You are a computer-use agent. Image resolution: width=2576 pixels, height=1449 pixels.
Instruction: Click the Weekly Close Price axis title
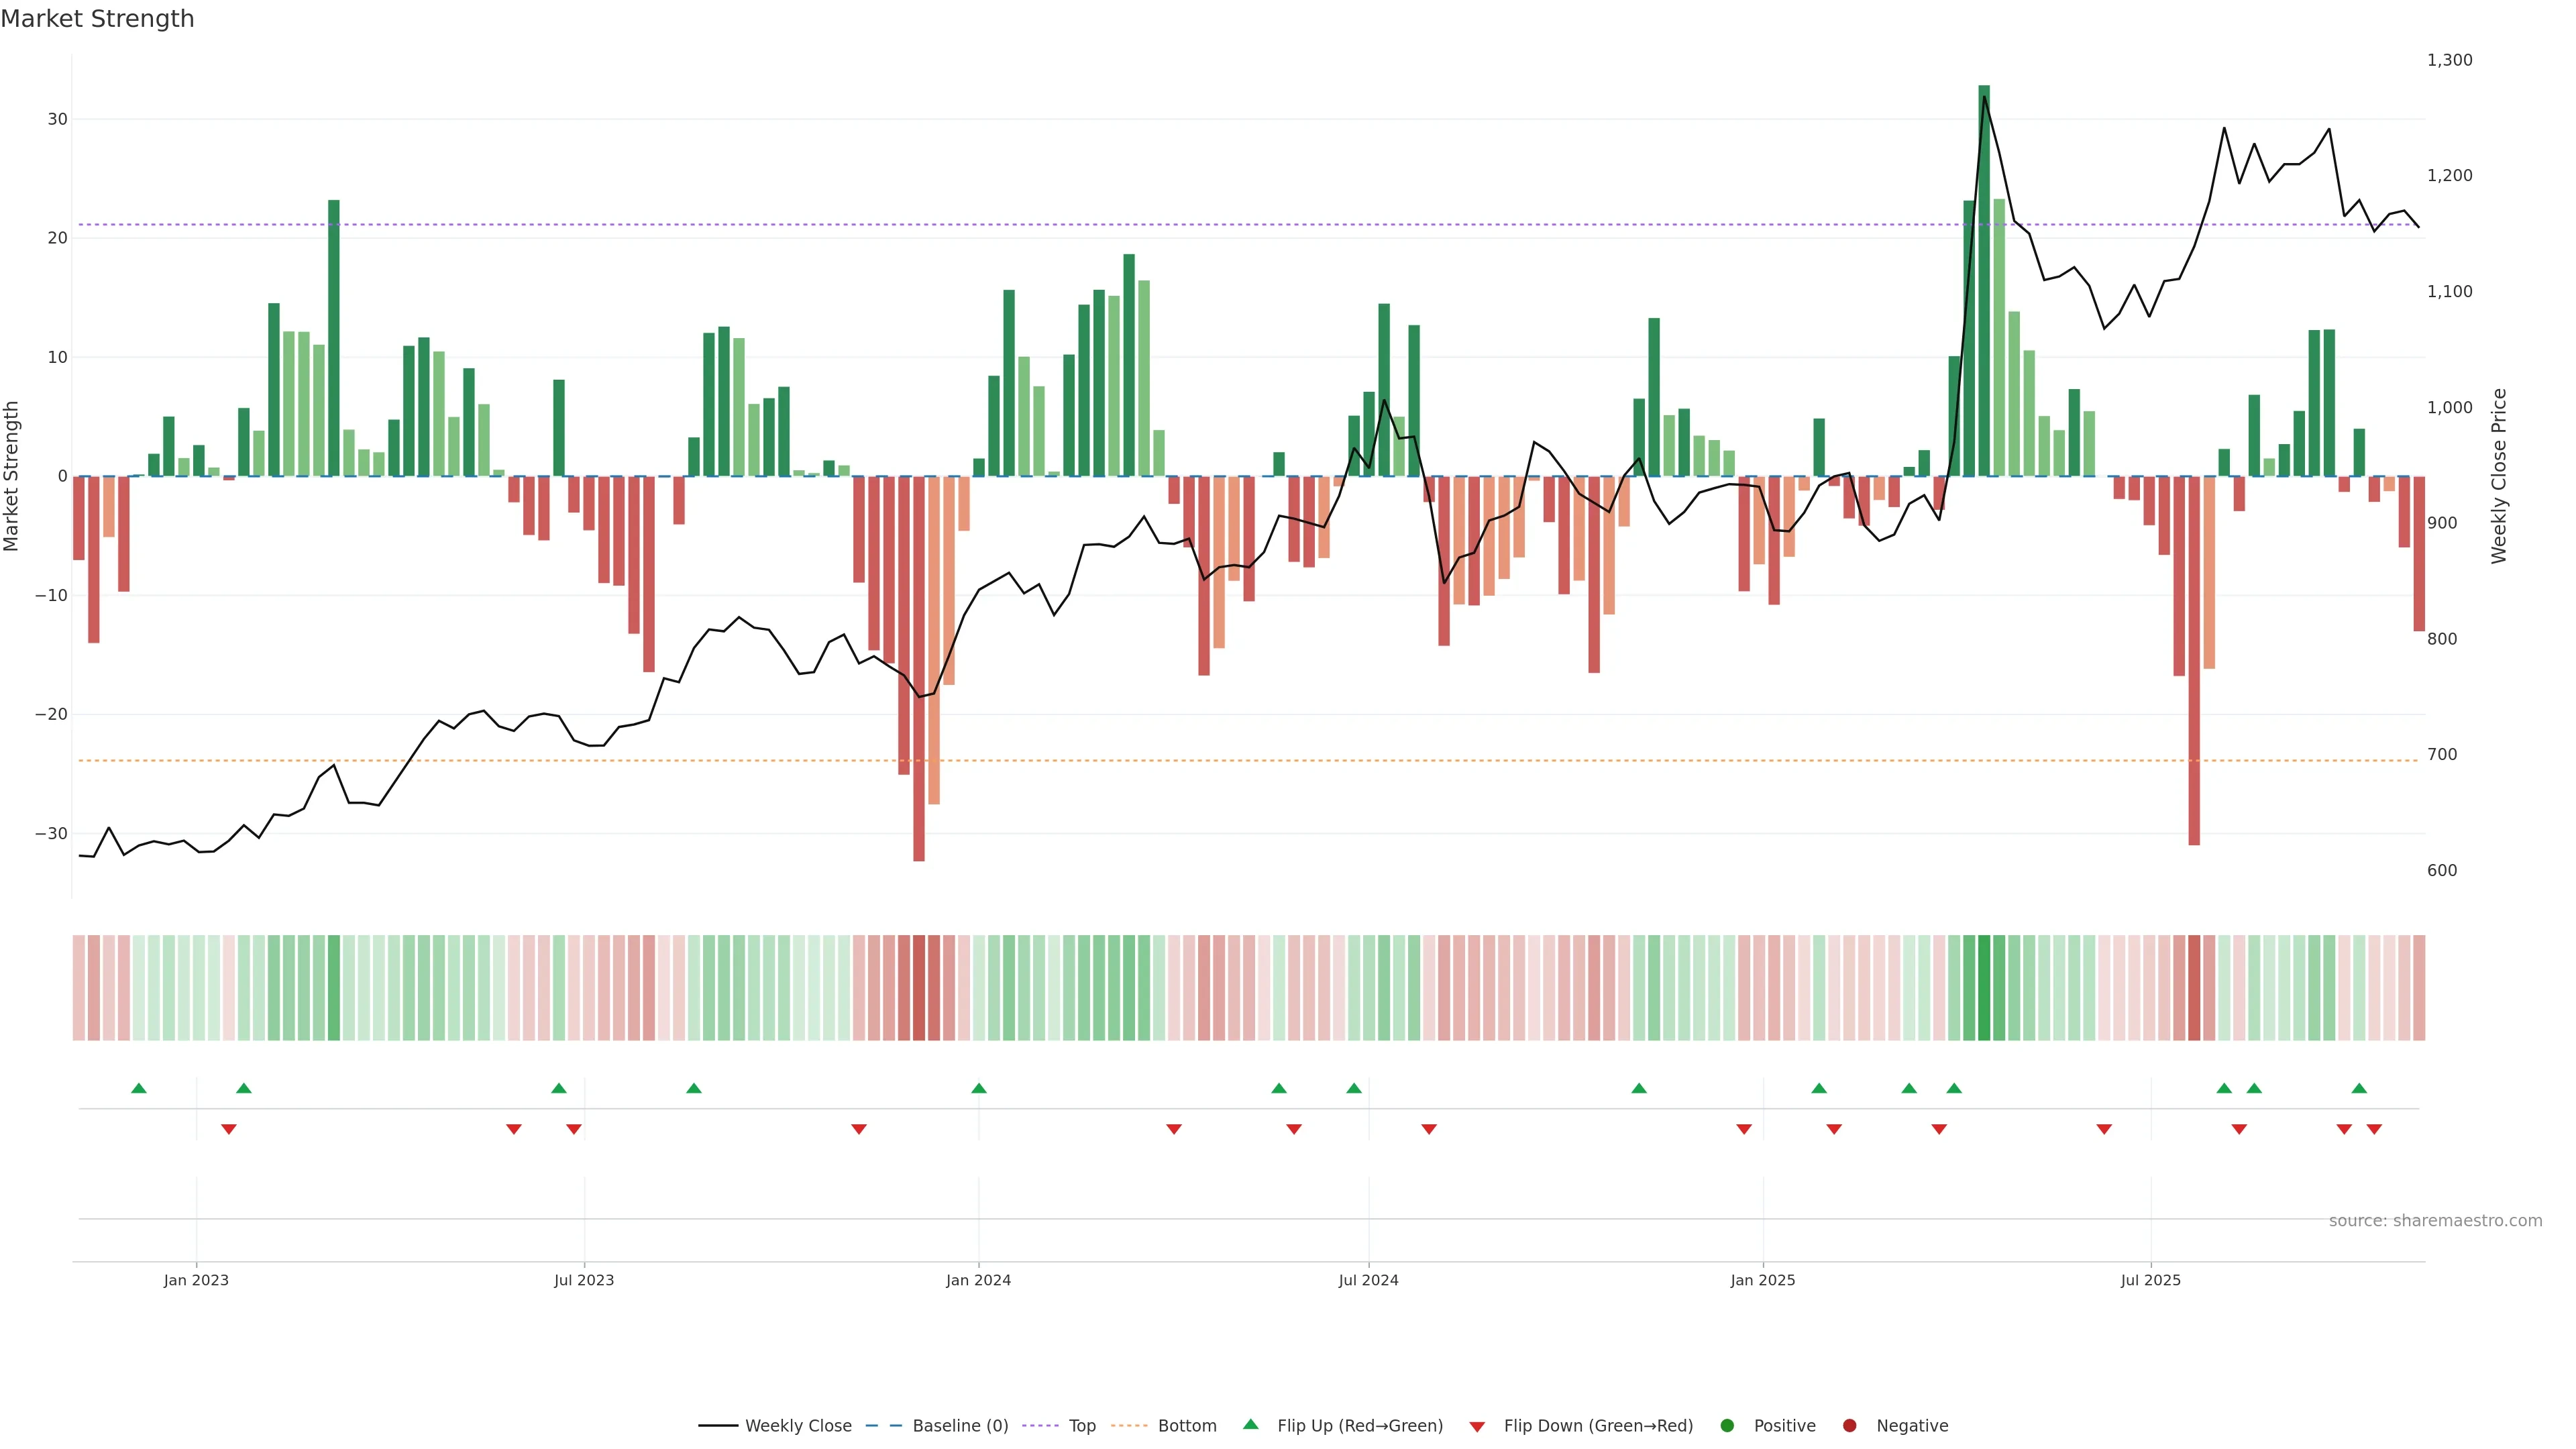[x=2499, y=476]
